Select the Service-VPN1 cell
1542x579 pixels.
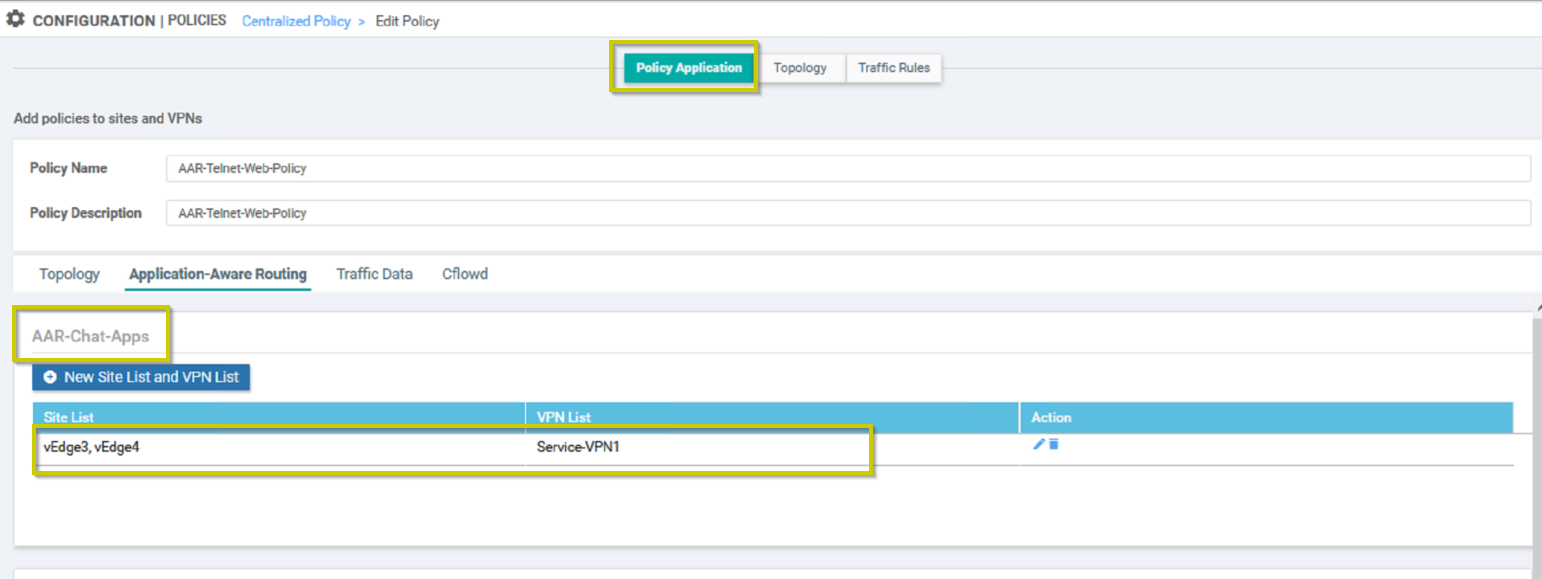772,448
